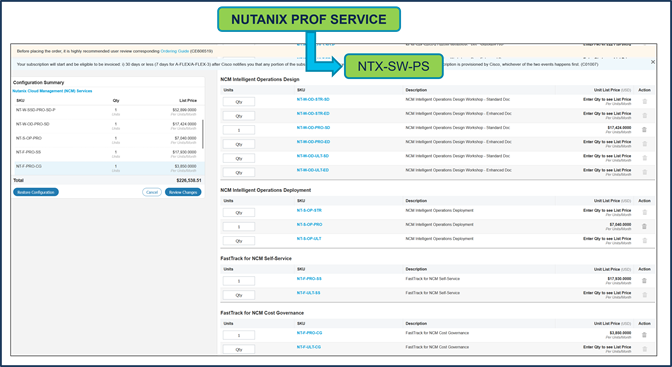Click trash icon for NT-W-OD-PRO-ED row

tap(644, 144)
